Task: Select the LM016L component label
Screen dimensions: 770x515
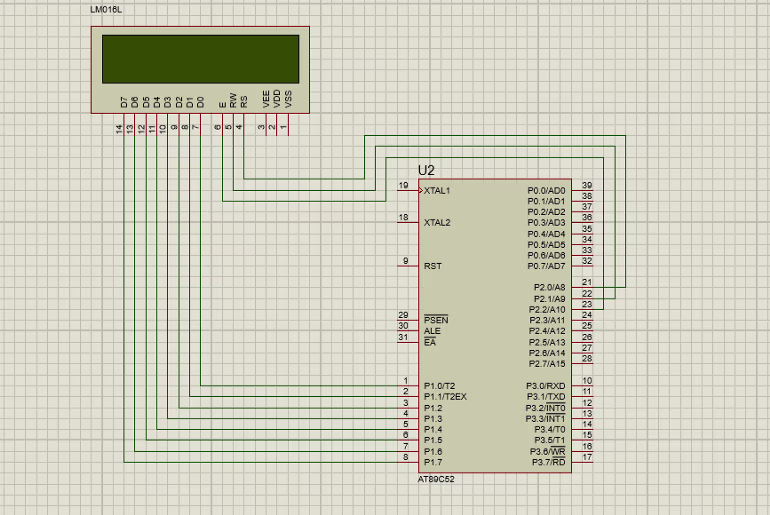Action: point(106,9)
